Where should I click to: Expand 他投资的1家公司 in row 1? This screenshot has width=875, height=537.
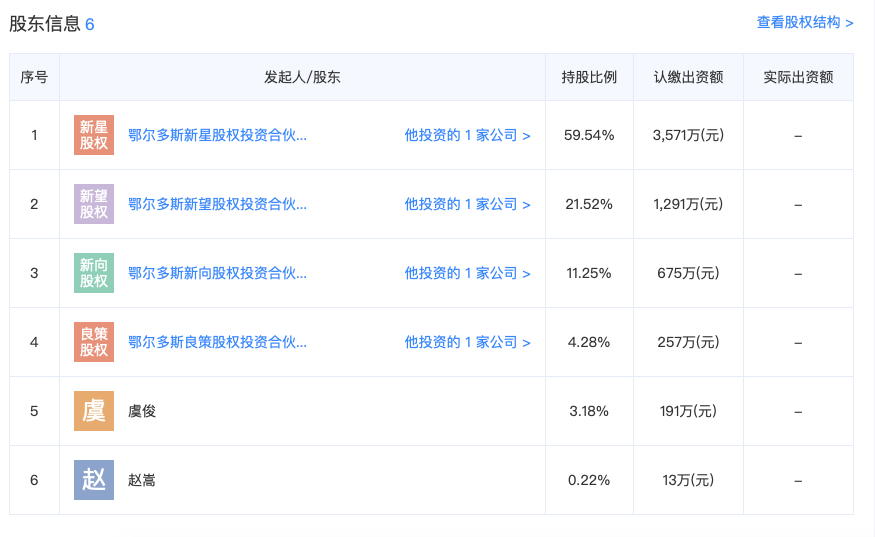(x=467, y=135)
